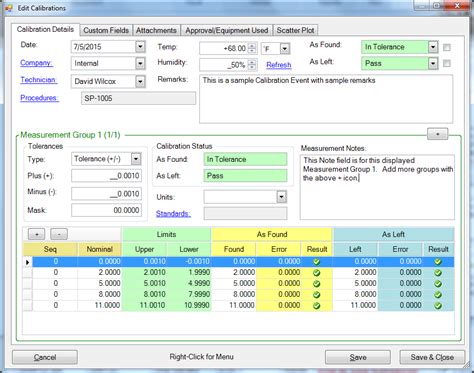Click As Left result checkmark for nominal 8.0000
Image resolution: width=474 pixels, height=373 pixels.
click(438, 295)
